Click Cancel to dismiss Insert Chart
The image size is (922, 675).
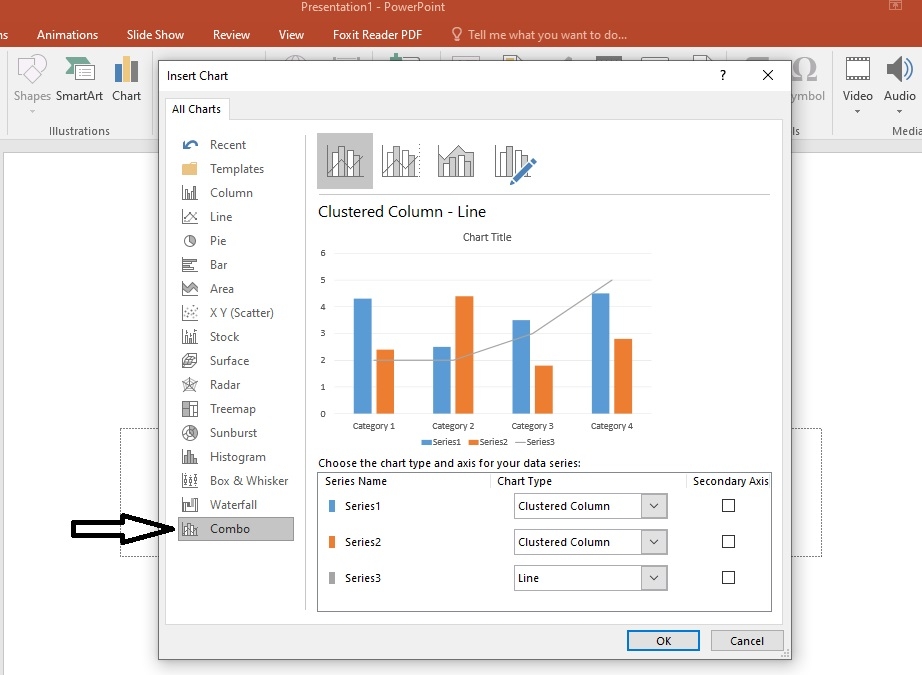click(x=746, y=641)
